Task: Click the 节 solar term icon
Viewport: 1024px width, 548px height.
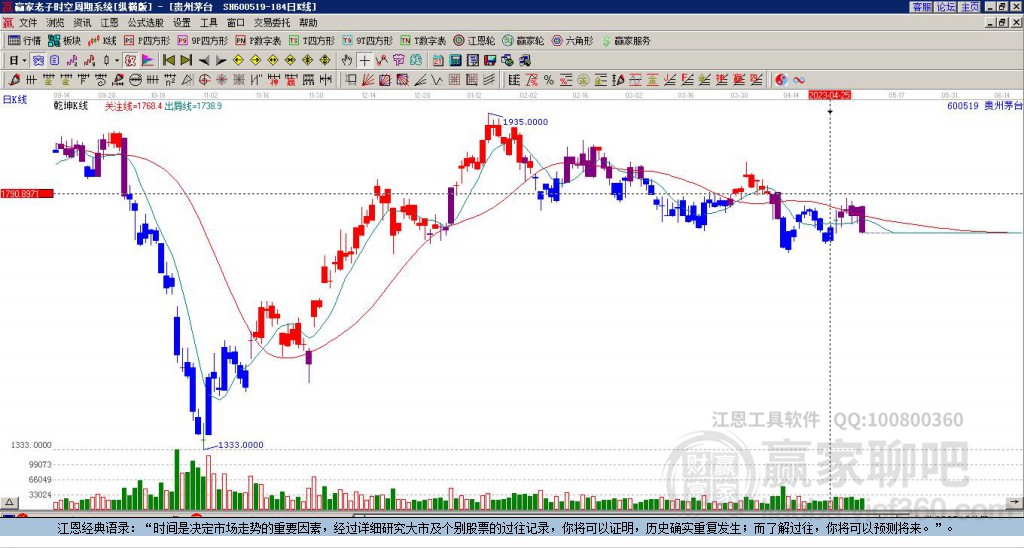Action: pyautogui.click(x=398, y=61)
